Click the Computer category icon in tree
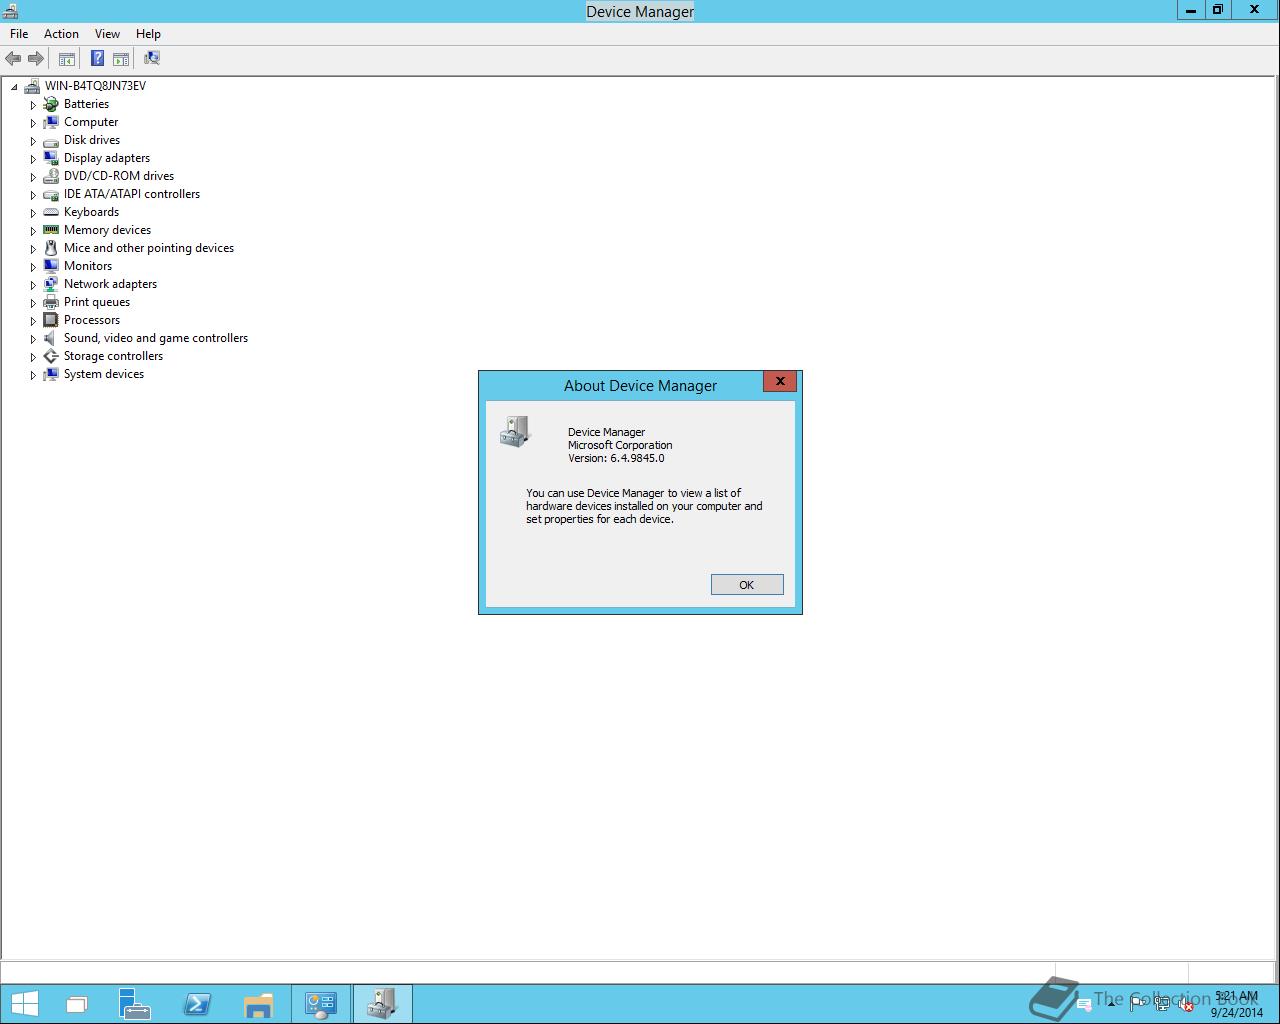 click(51, 122)
